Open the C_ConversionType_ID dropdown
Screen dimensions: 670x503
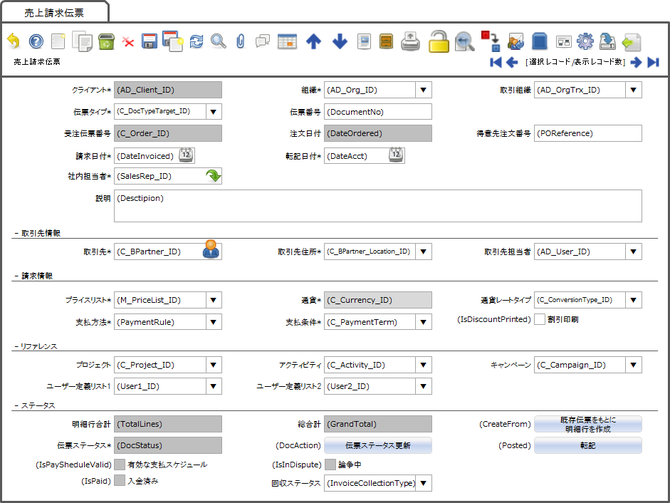634,300
